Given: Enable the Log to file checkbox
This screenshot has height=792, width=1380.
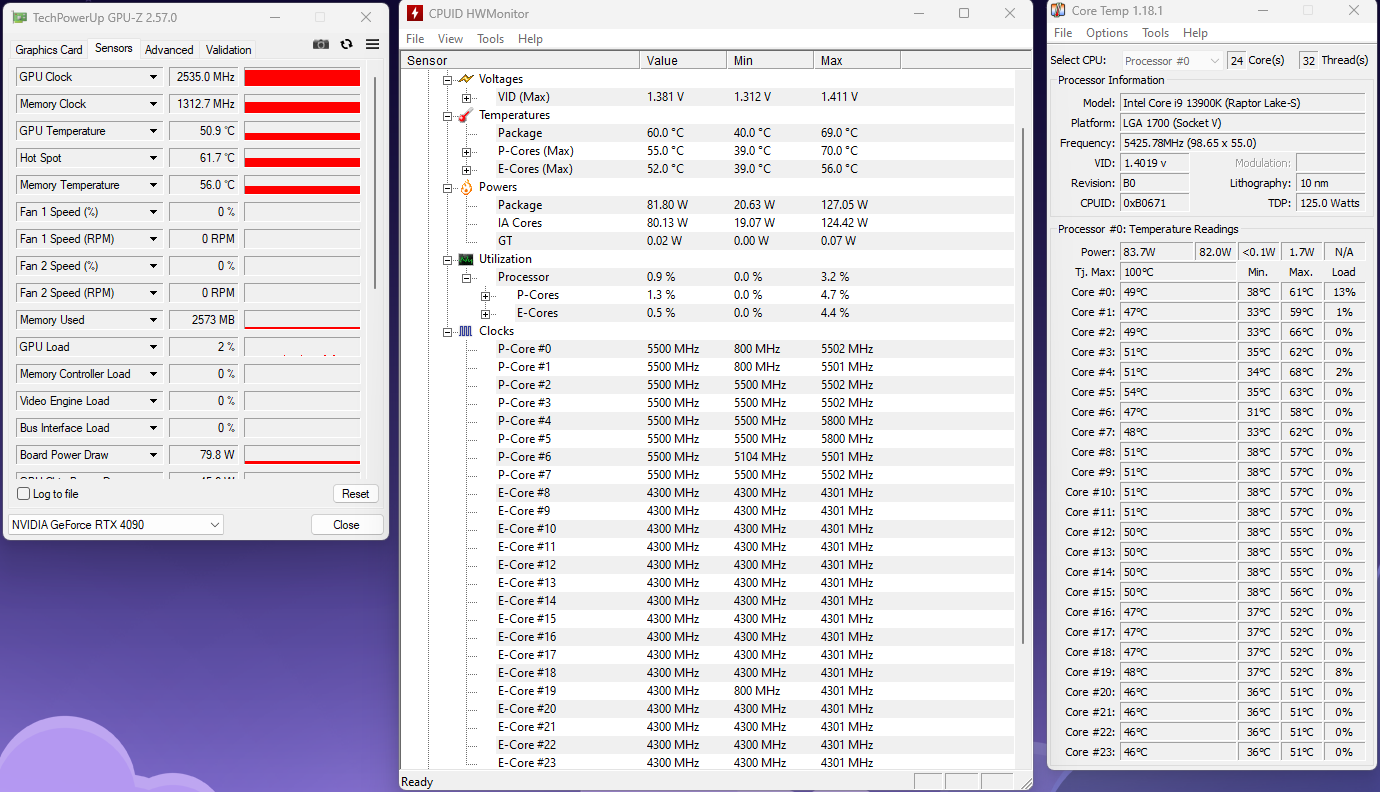Looking at the screenshot, I should [24, 494].
